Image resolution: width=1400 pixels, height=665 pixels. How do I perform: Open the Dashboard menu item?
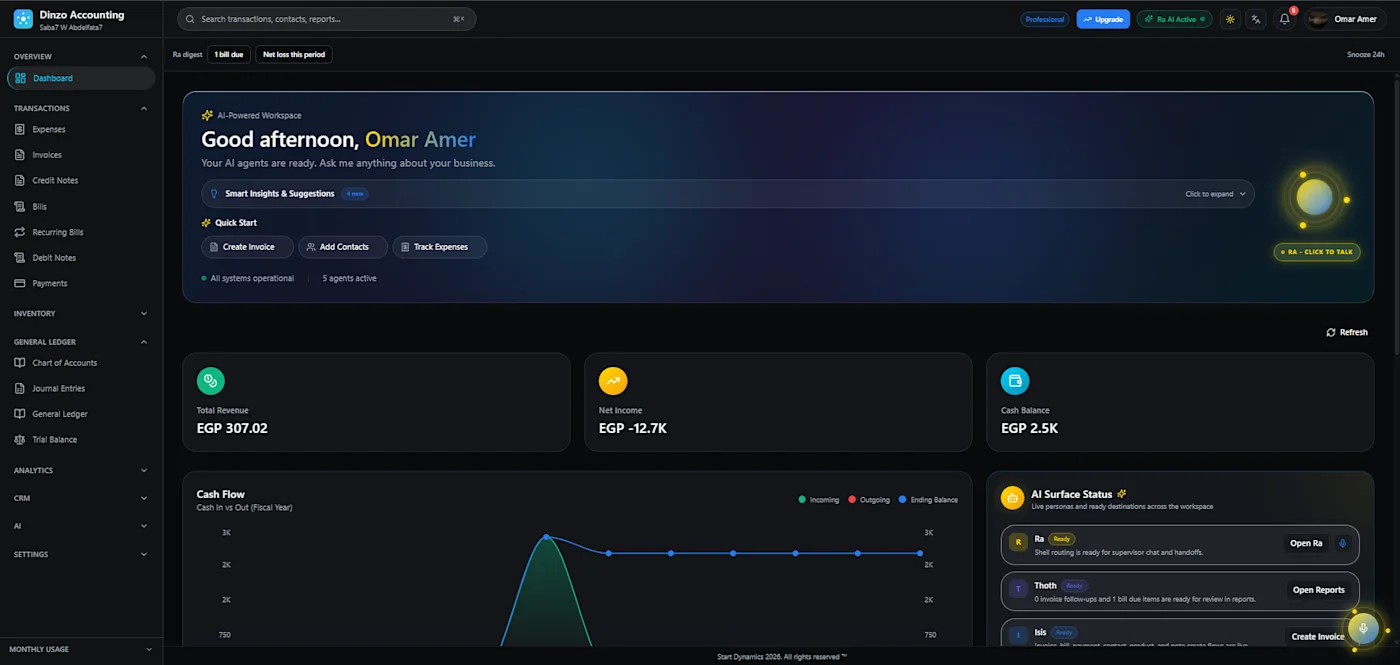81,78
